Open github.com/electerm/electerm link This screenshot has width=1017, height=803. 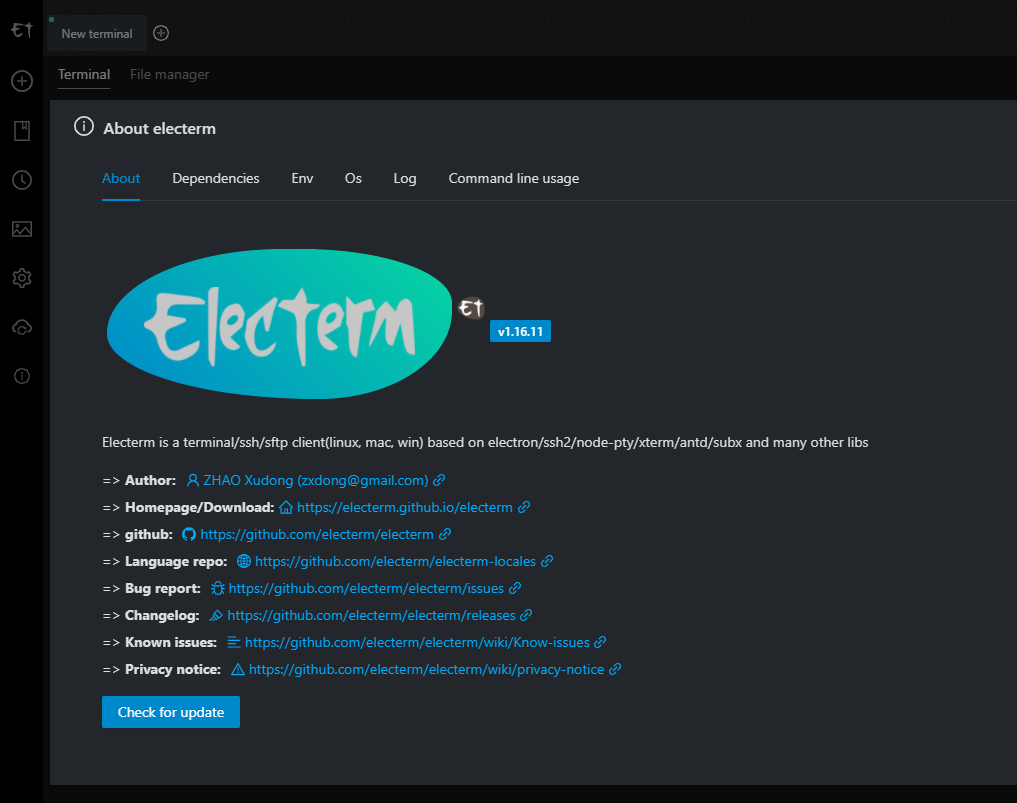pos(317,534)
